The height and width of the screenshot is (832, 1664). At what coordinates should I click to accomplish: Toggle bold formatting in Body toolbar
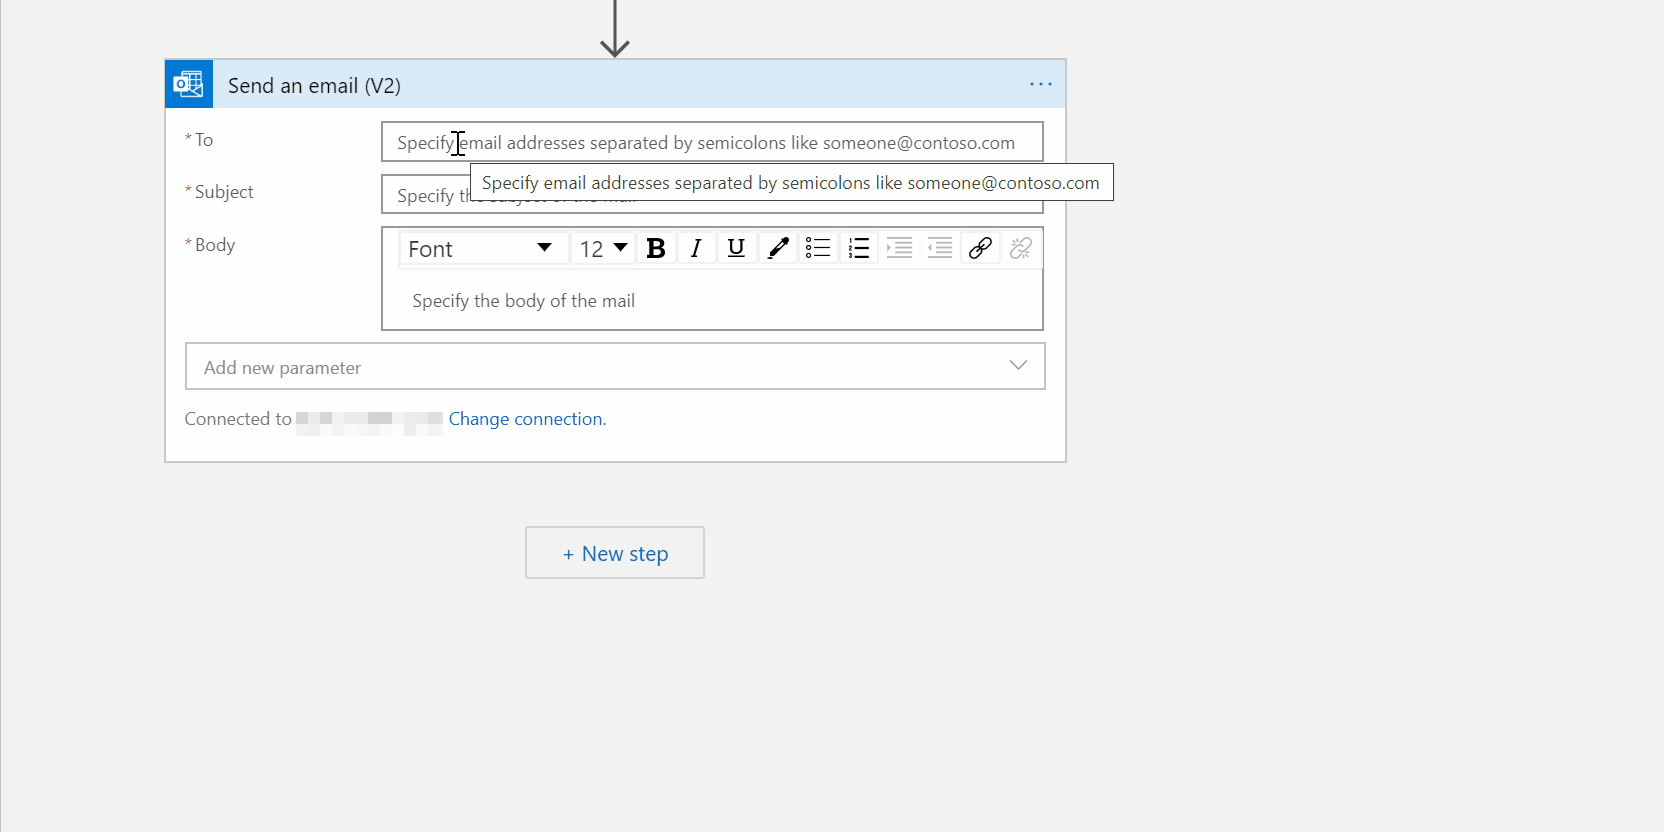pos(656,248)
